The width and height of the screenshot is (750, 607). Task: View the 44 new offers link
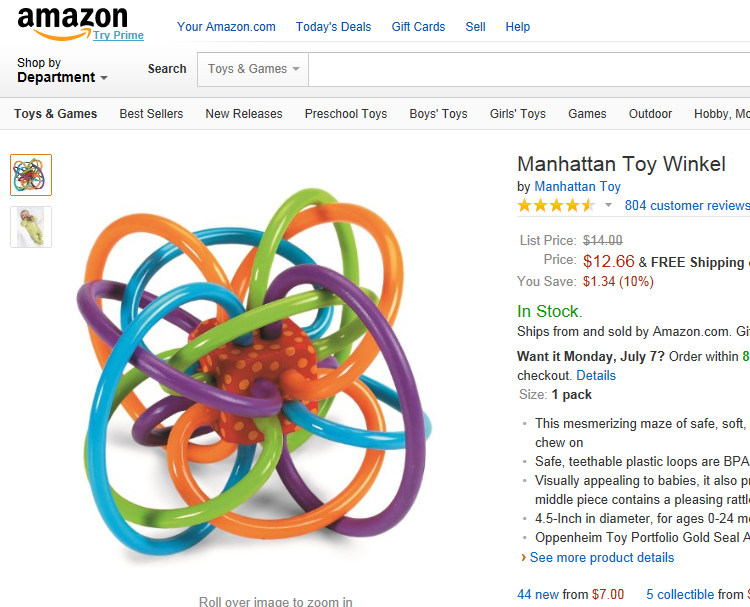539,594
